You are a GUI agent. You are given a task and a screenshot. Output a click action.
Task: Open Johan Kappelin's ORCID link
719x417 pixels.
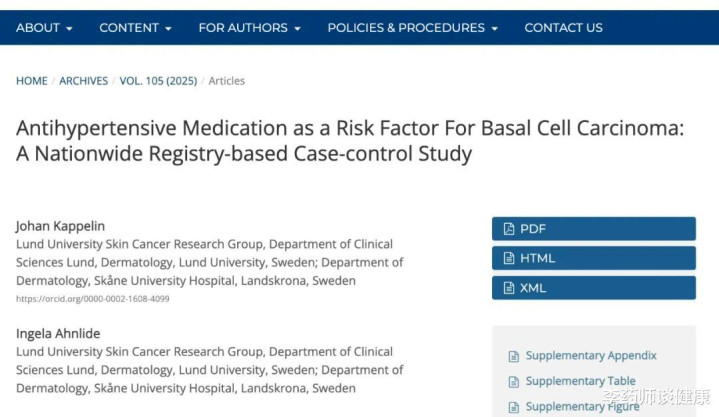(x=93, y=299)
